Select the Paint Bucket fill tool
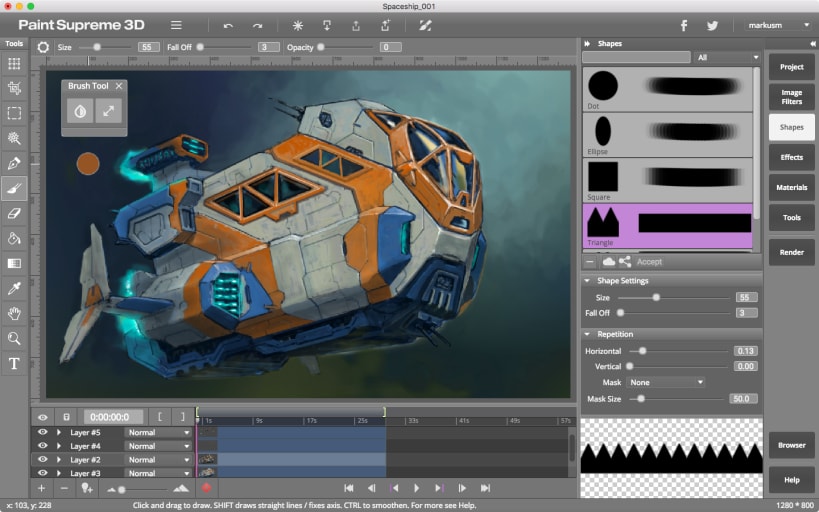The image size is (819, 512). 14,238
